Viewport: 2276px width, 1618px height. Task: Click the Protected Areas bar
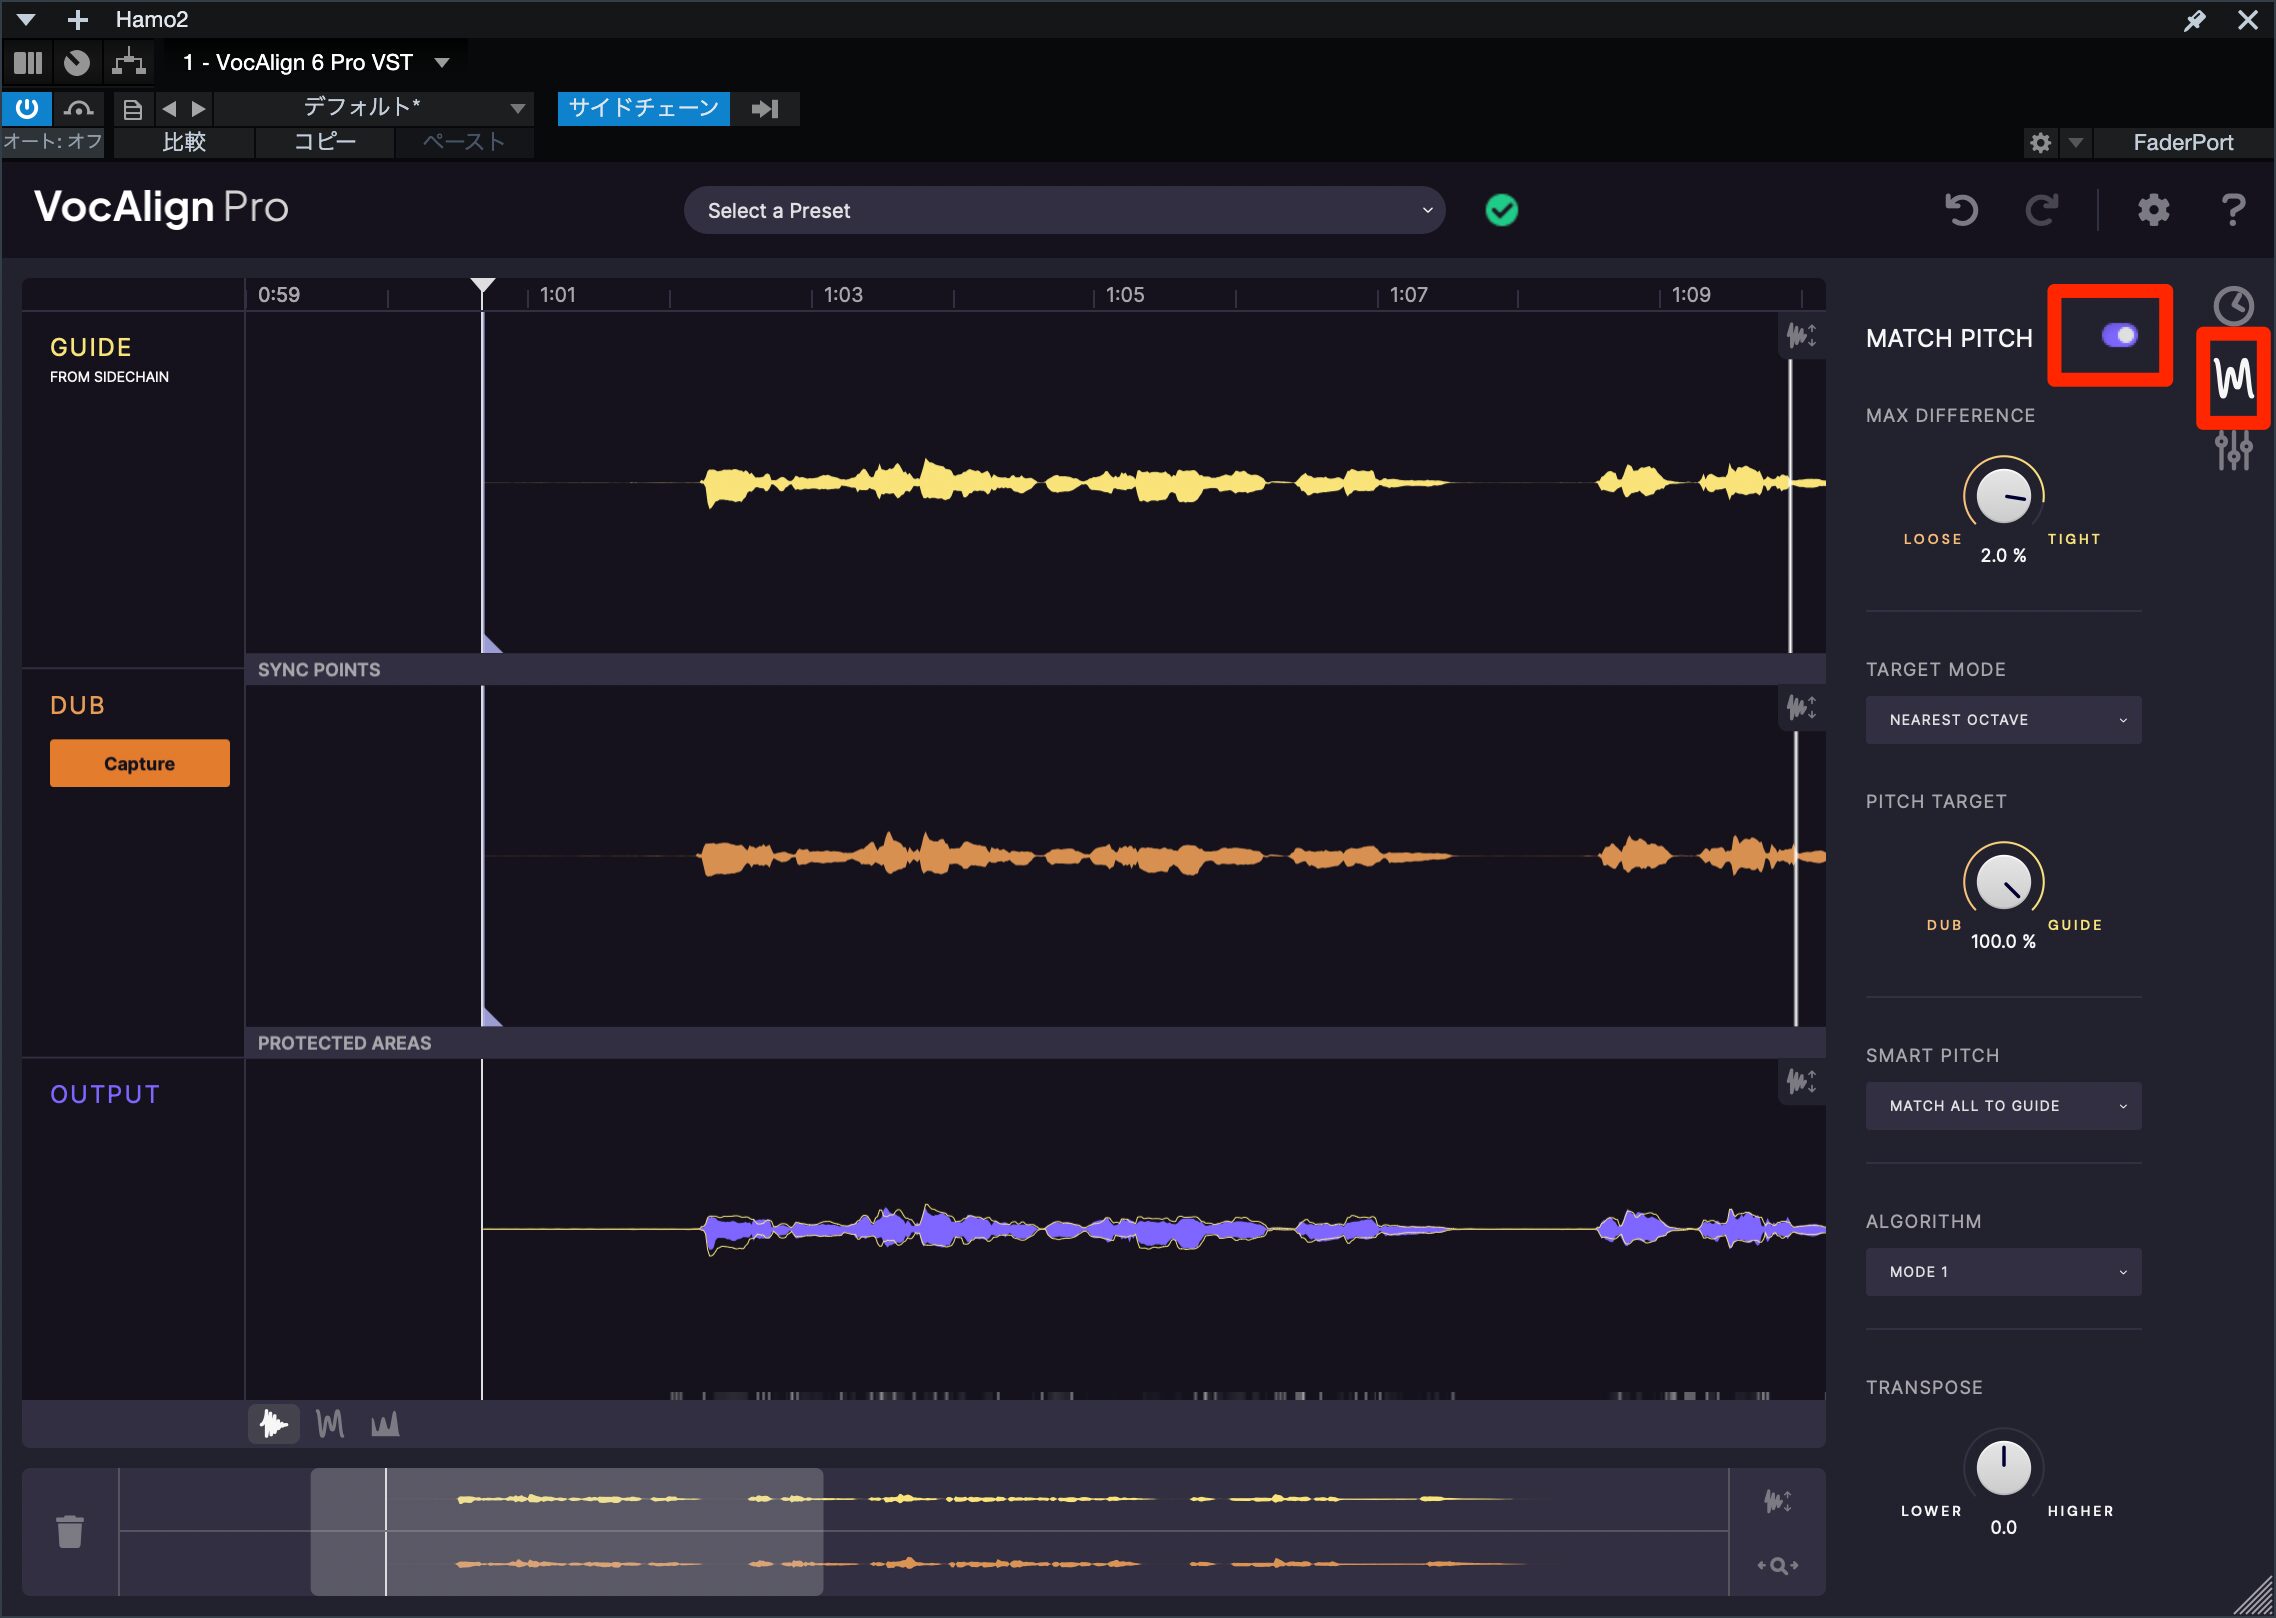pyautogui.click(x=1035, y=1042)
